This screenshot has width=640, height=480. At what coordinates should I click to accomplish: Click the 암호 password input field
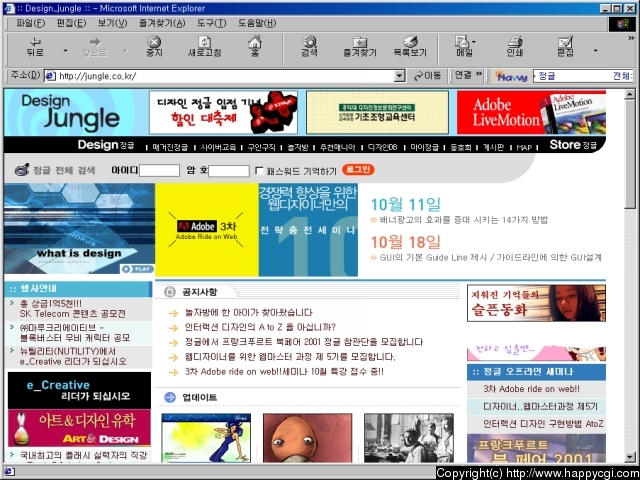pos(229,171)
